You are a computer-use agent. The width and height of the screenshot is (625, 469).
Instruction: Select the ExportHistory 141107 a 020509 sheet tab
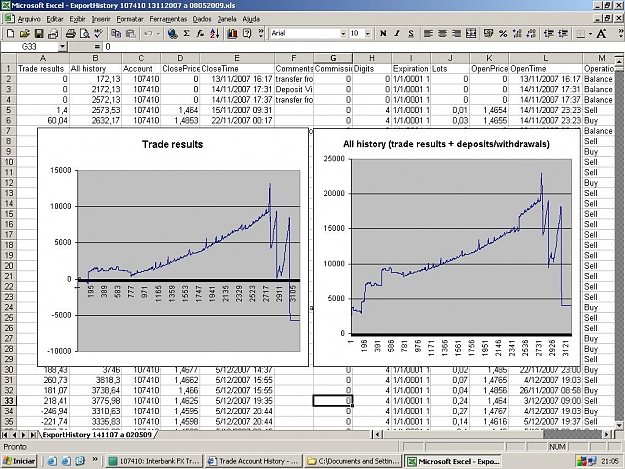tap(97, 434)
